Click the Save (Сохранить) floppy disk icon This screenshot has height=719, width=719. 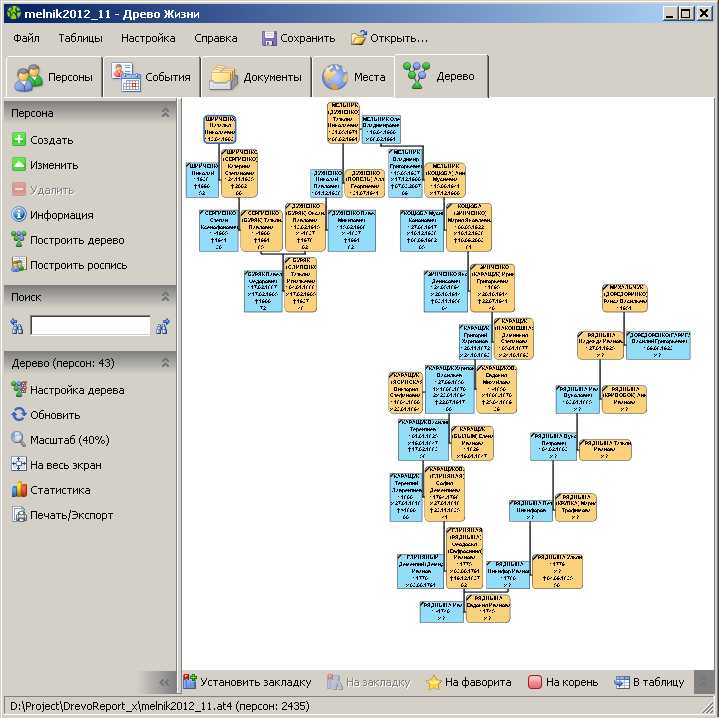(269, 38)
